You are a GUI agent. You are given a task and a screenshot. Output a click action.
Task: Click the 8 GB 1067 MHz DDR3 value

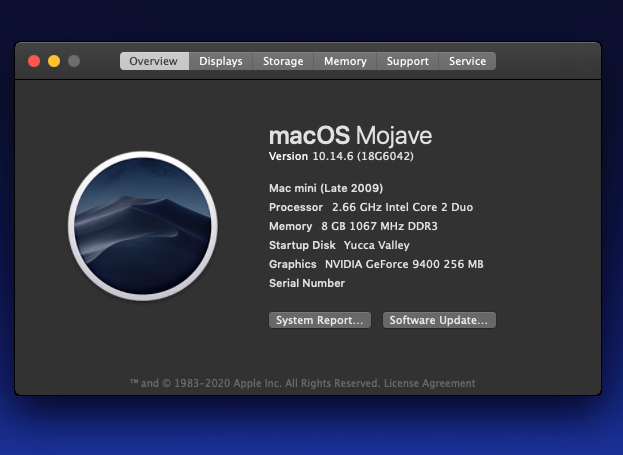point(379,227)
